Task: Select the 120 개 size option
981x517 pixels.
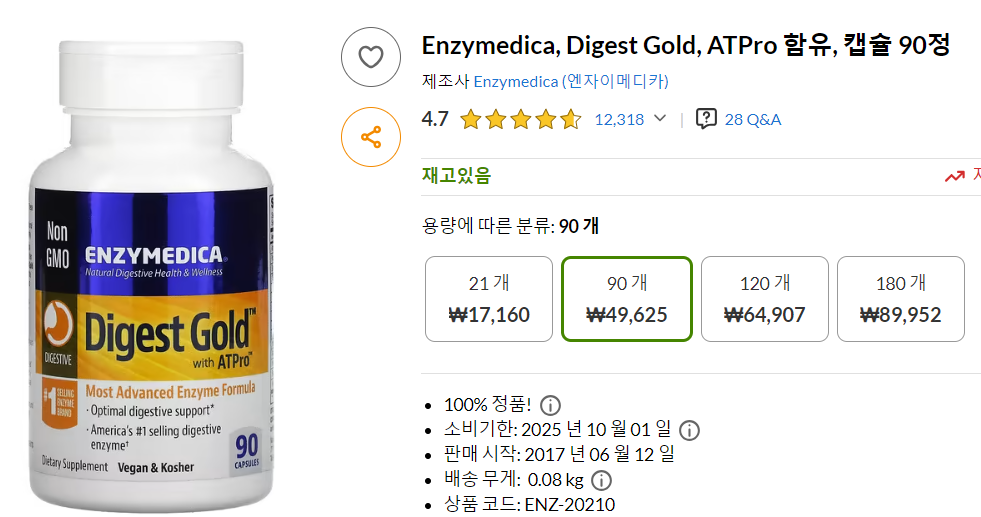Action: (765, 299)
